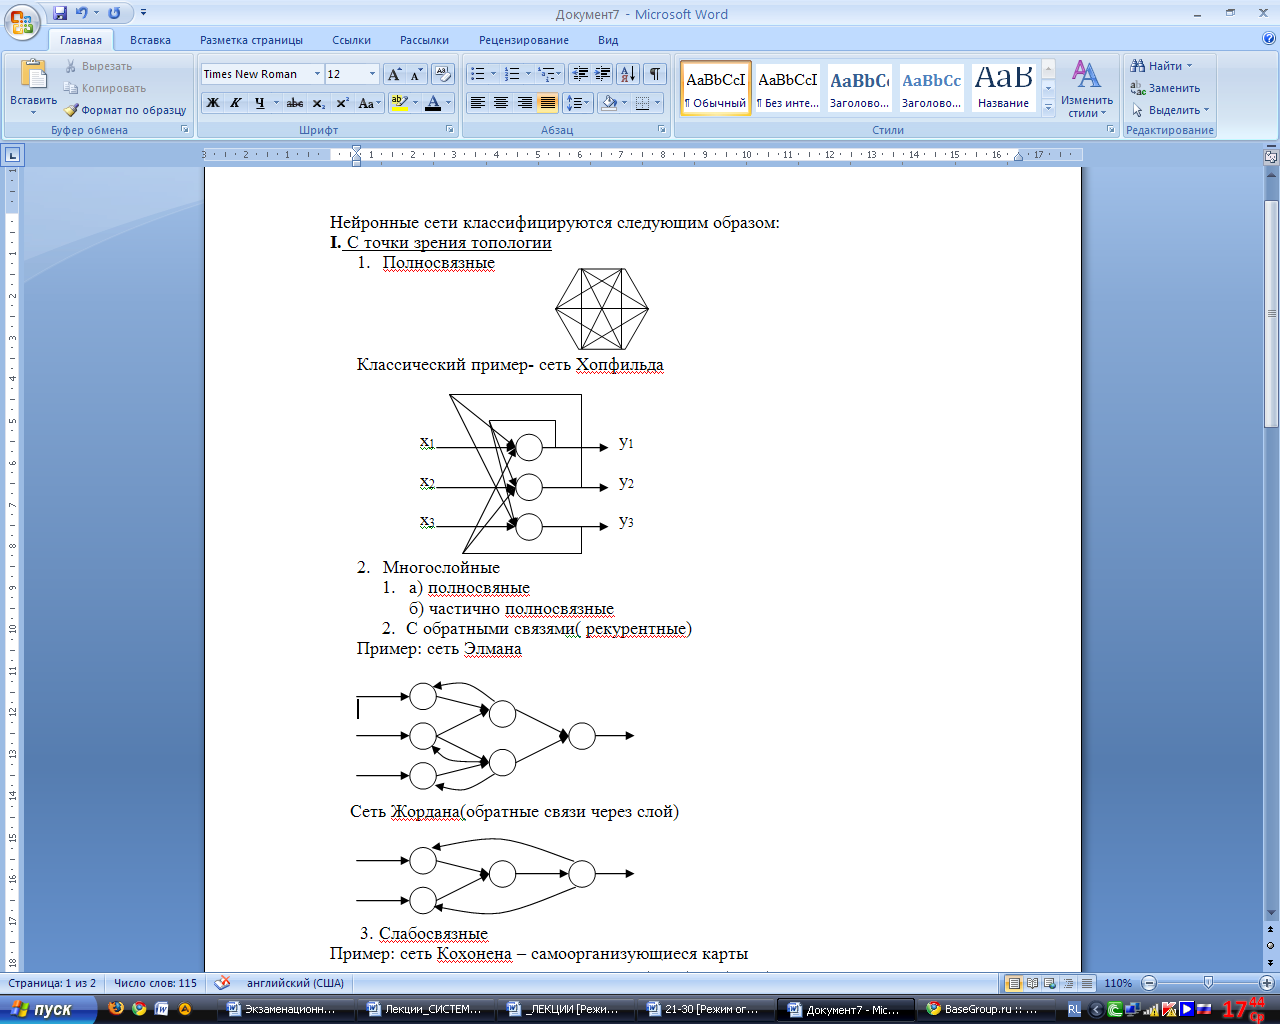Click the Office button

[22, 20]
